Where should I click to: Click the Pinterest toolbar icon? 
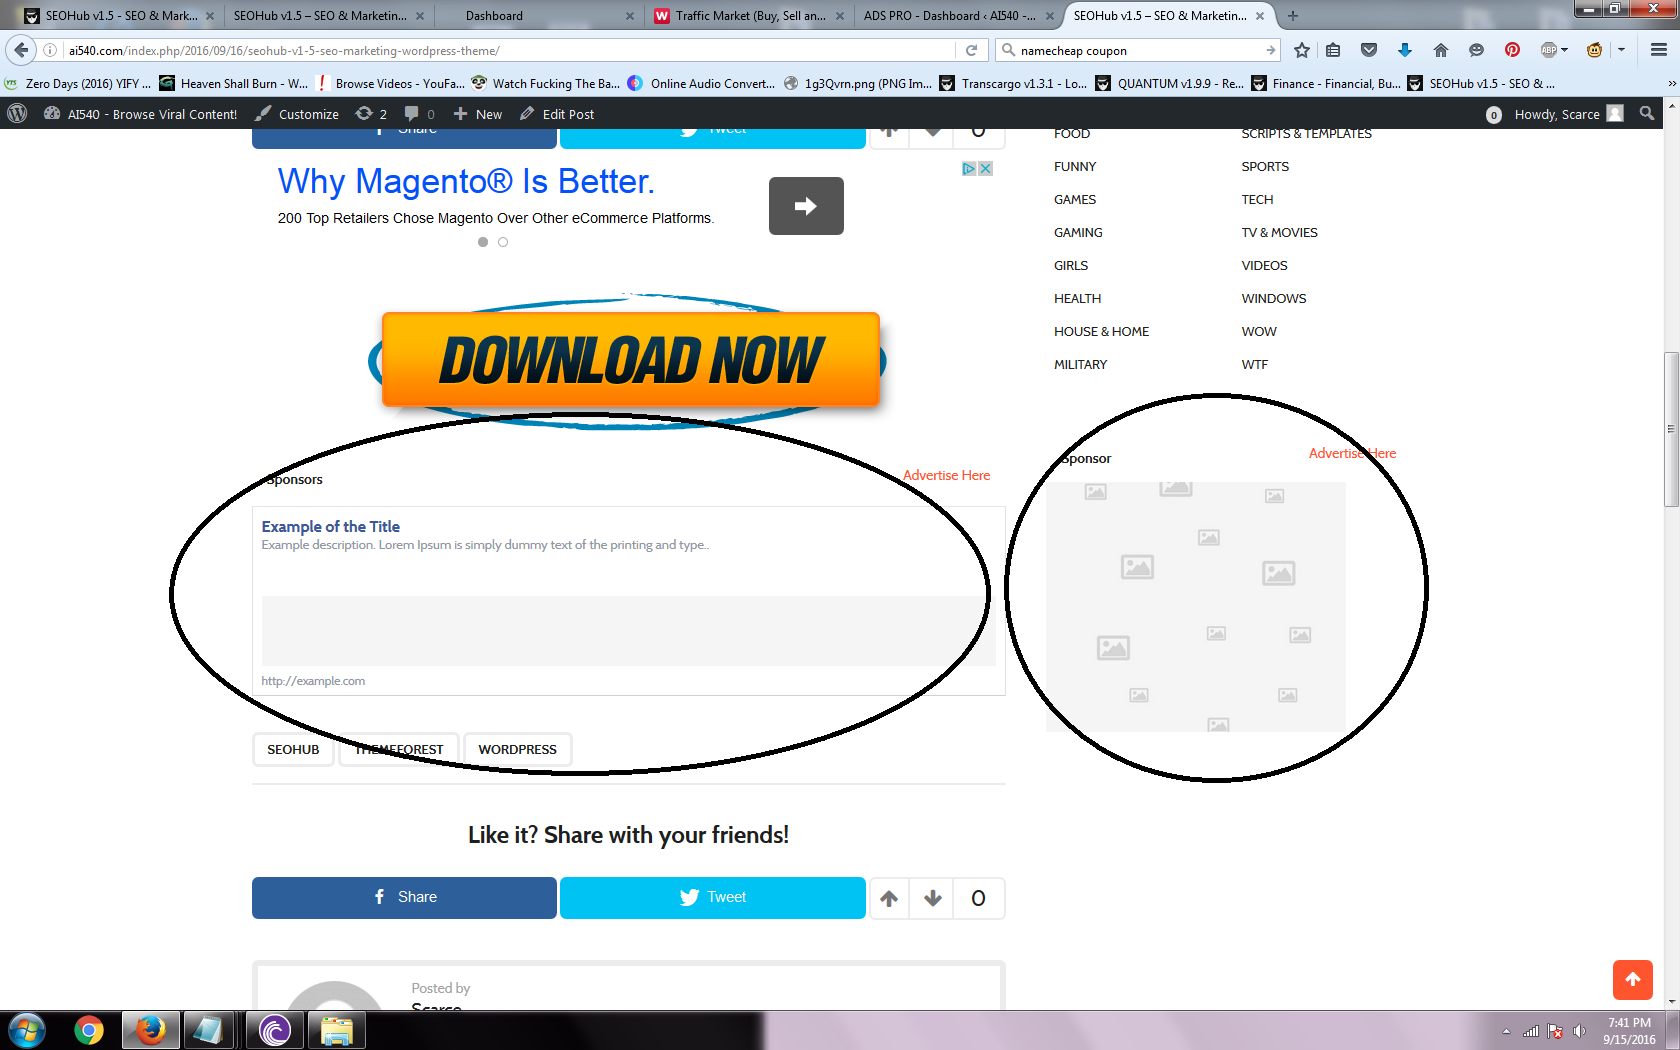pos(1512,50)
